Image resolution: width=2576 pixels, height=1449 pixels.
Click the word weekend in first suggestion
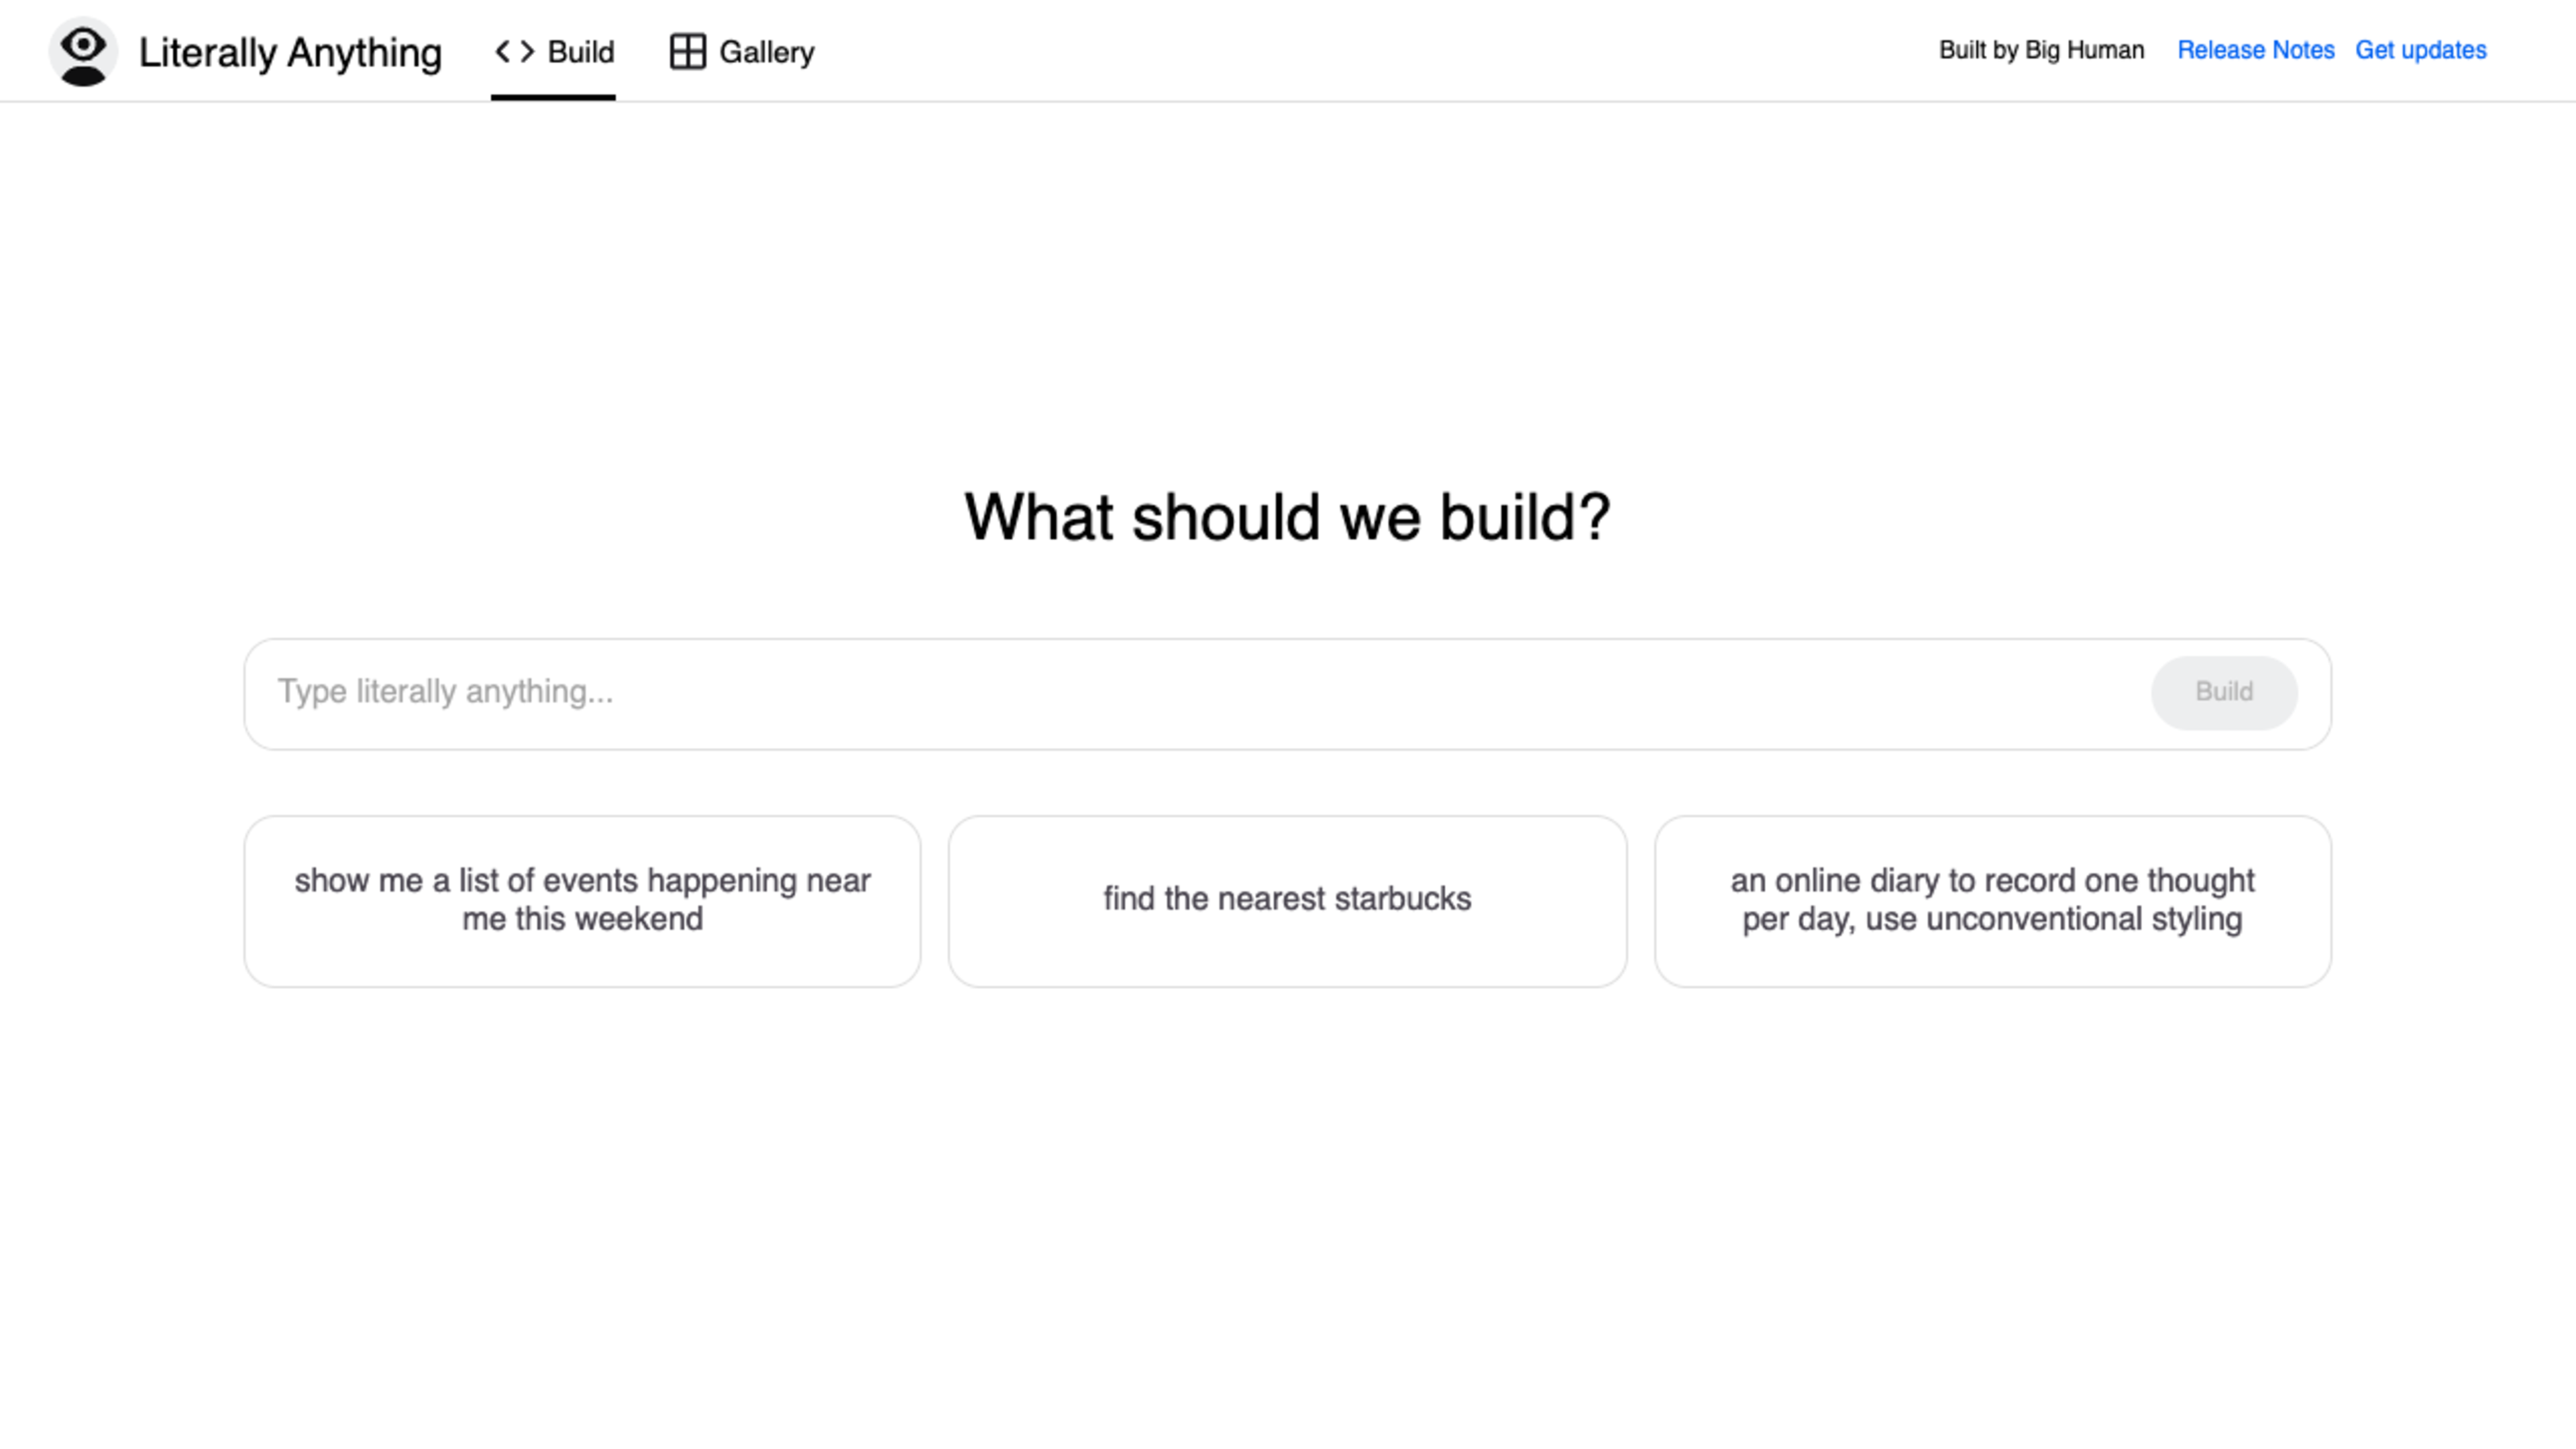[640, 919]
